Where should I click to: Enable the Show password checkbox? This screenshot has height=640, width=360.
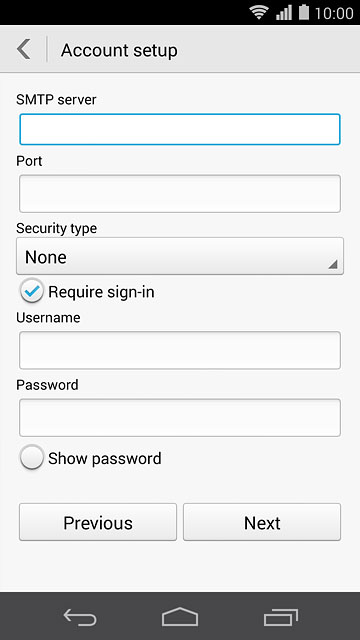pos(32,457)
